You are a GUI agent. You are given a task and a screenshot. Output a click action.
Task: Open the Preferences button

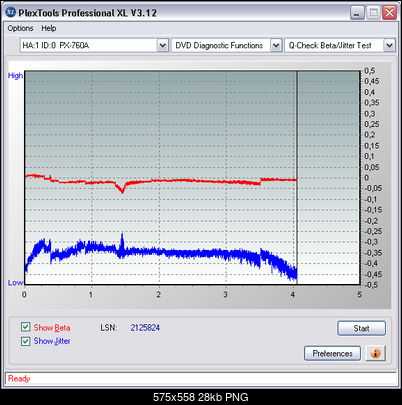coord(332,353)
